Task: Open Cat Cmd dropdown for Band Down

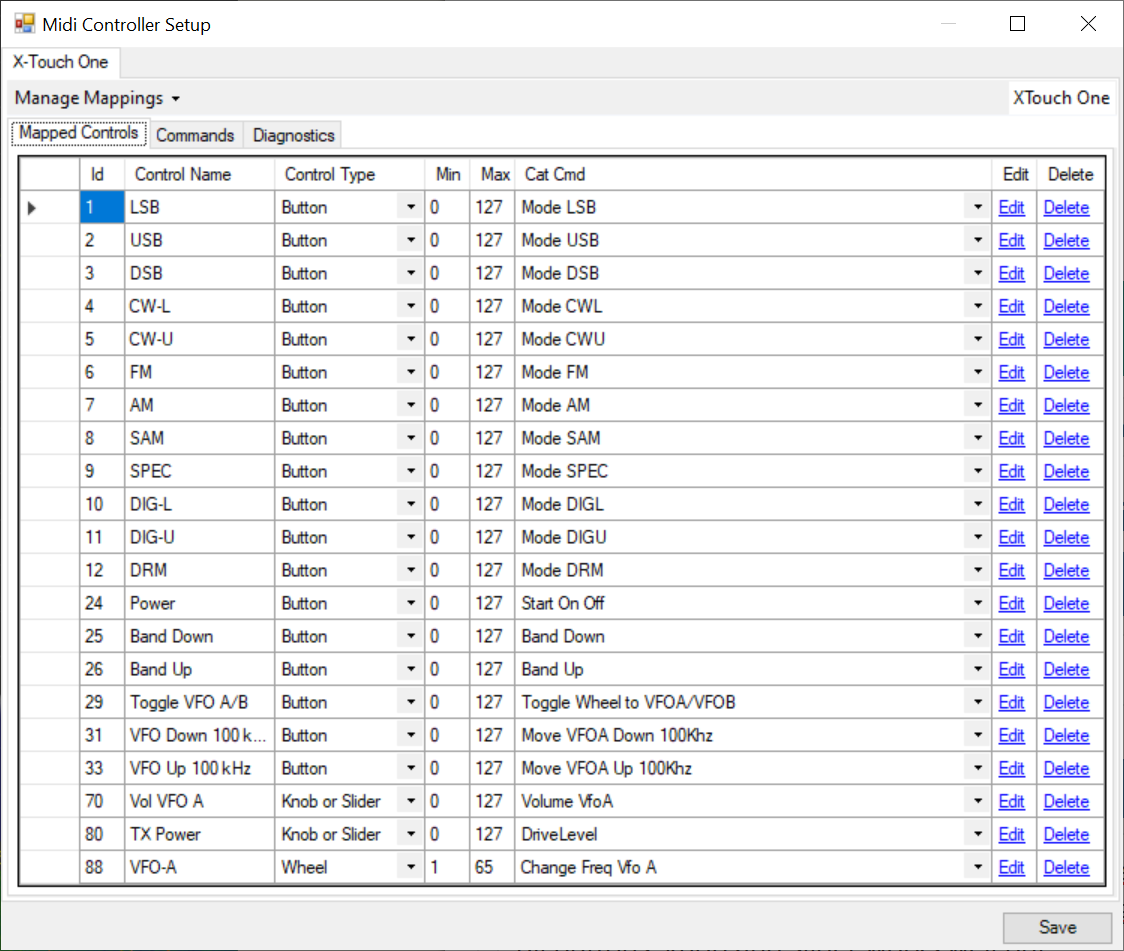Action: (978, 636)
